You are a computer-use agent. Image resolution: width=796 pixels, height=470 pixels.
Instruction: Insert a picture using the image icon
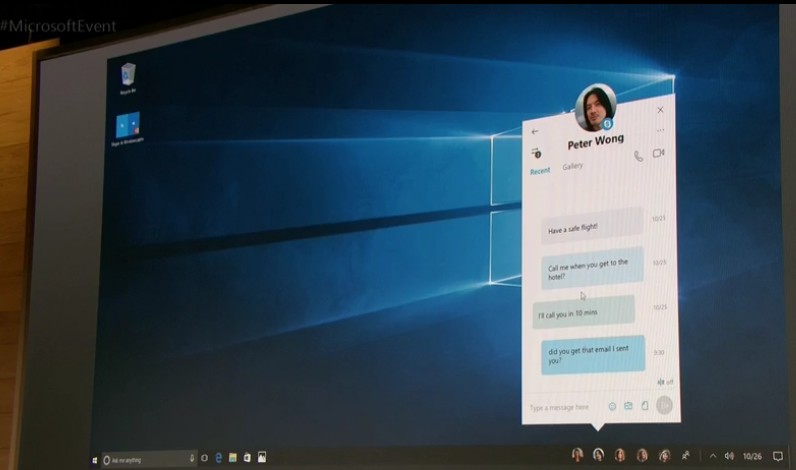(x=628, y=406)
